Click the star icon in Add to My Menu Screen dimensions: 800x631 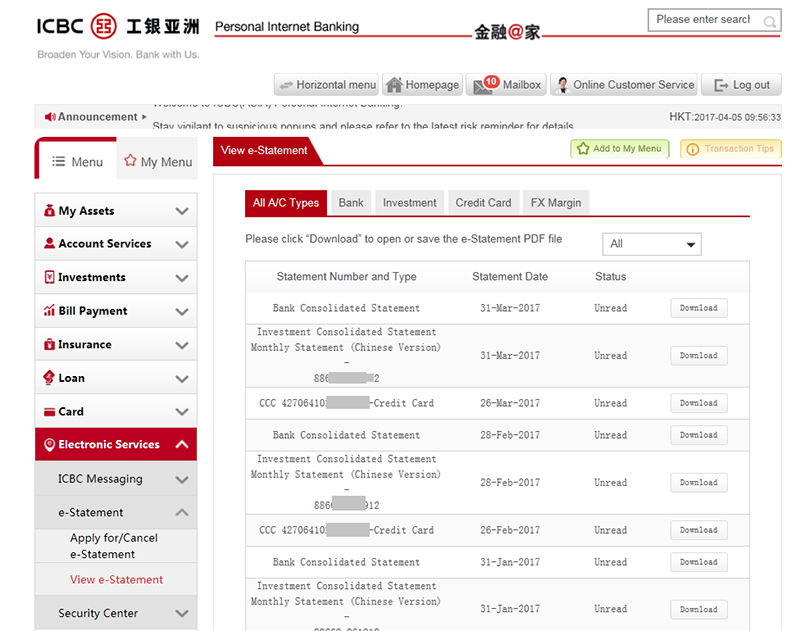point(583,148)
